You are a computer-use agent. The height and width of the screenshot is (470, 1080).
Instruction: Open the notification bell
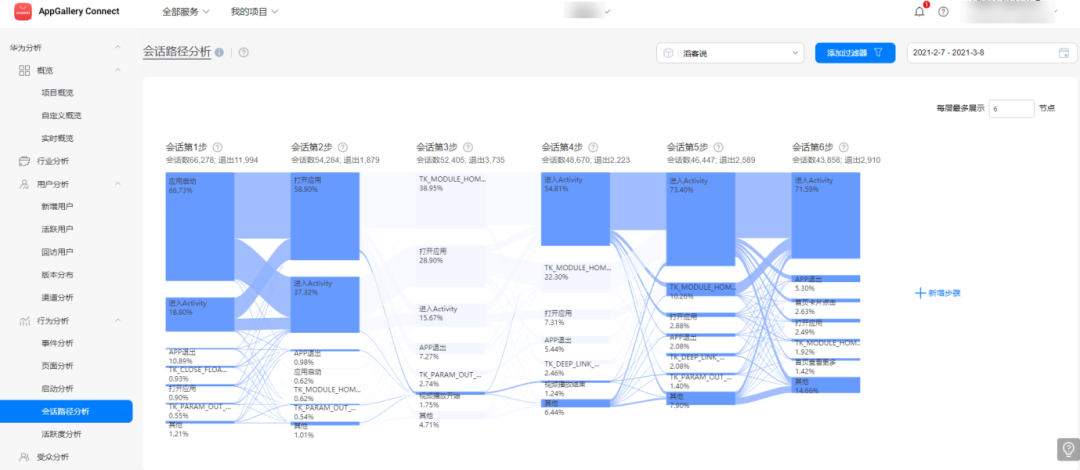[920, 12]
